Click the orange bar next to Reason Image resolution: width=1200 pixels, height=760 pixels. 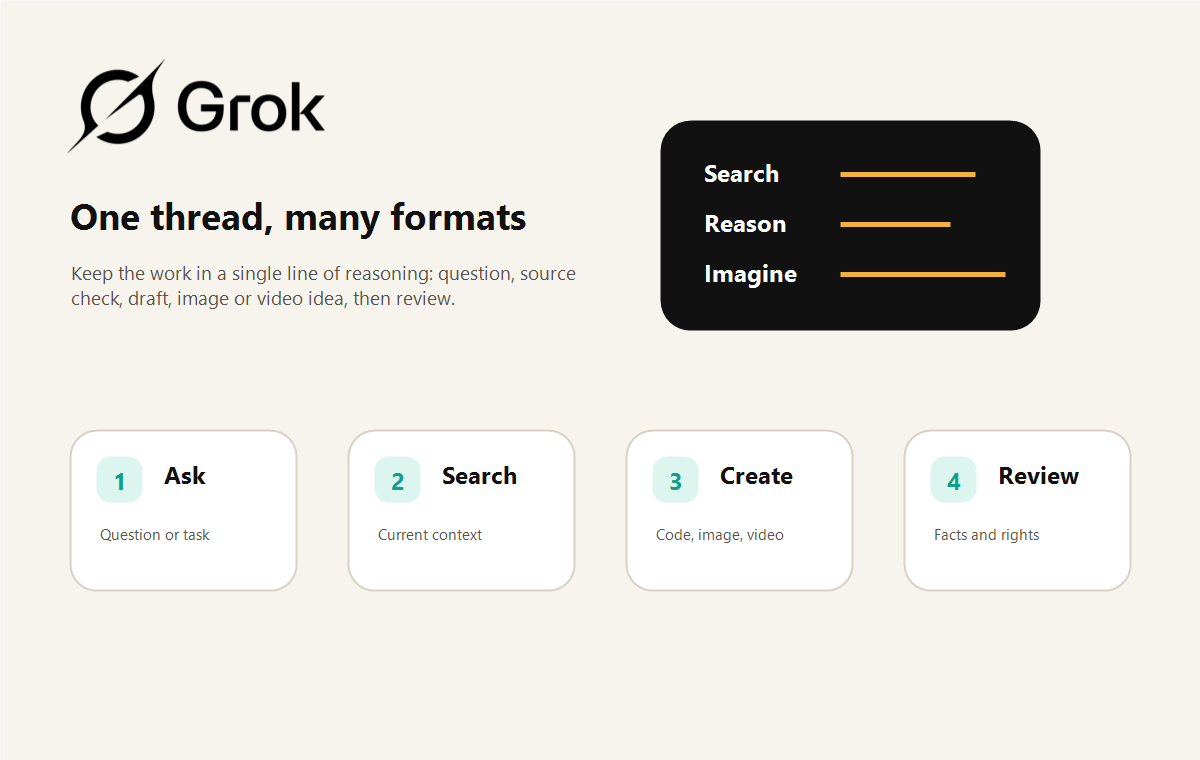click(895, 224)
